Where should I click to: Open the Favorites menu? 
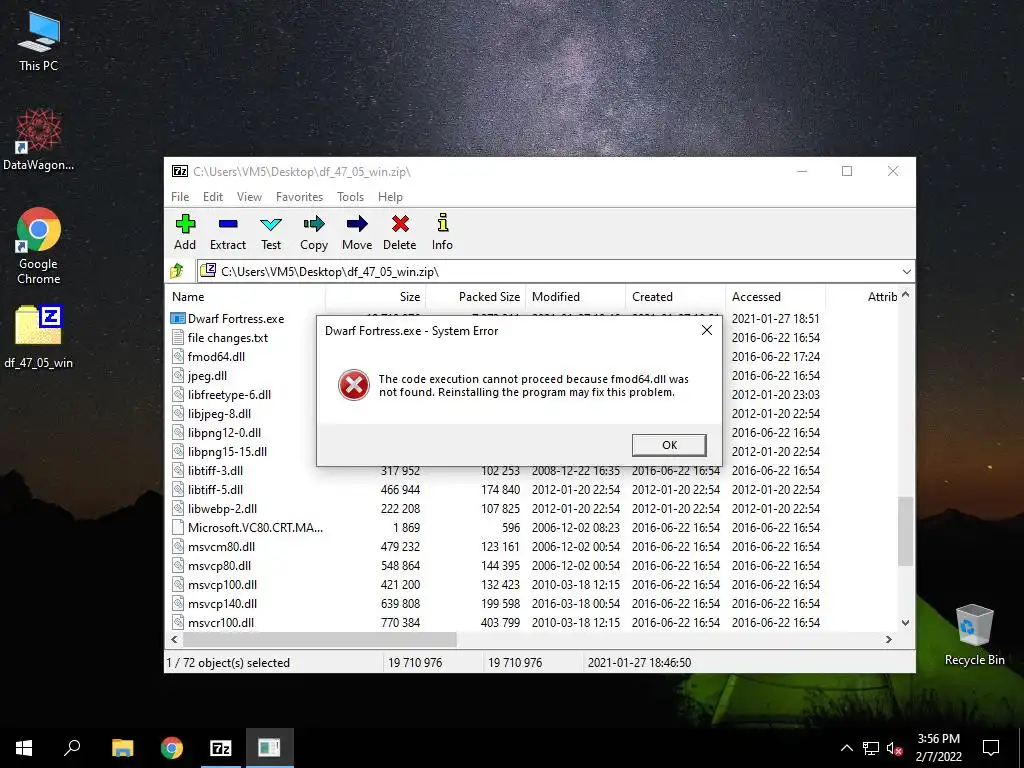[299, 197]
